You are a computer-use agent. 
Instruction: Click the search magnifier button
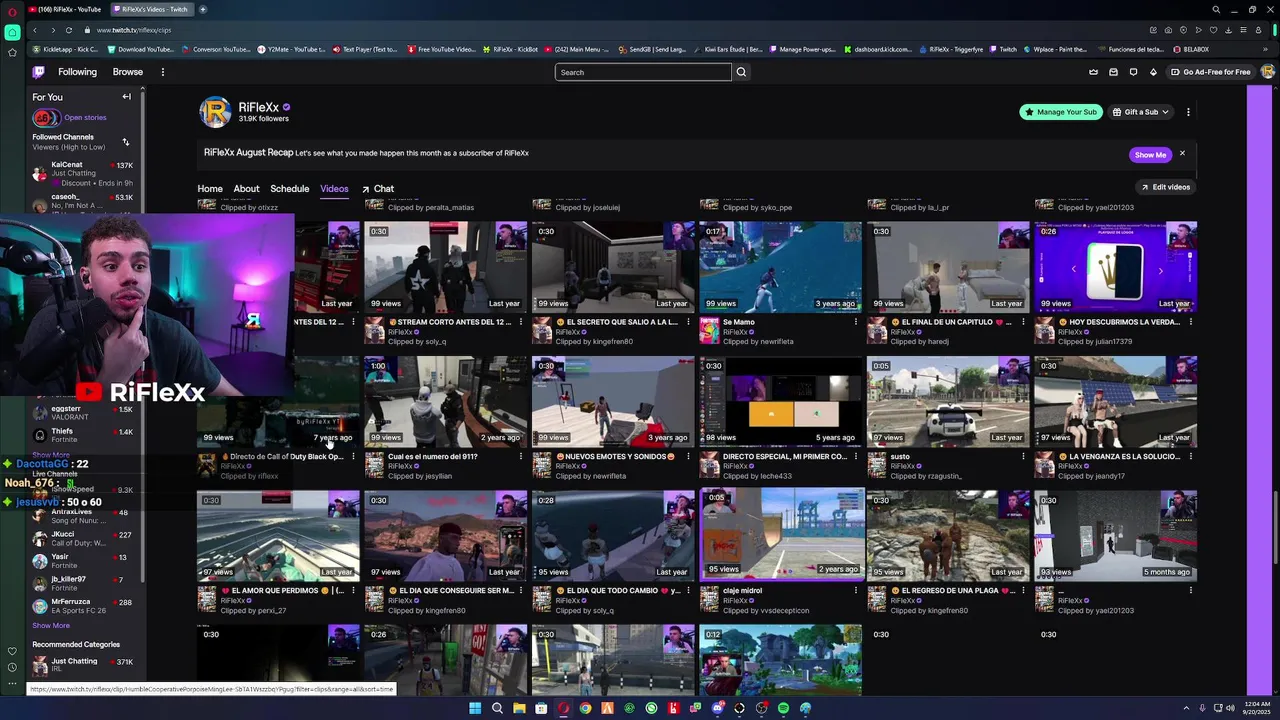[741, 72]
